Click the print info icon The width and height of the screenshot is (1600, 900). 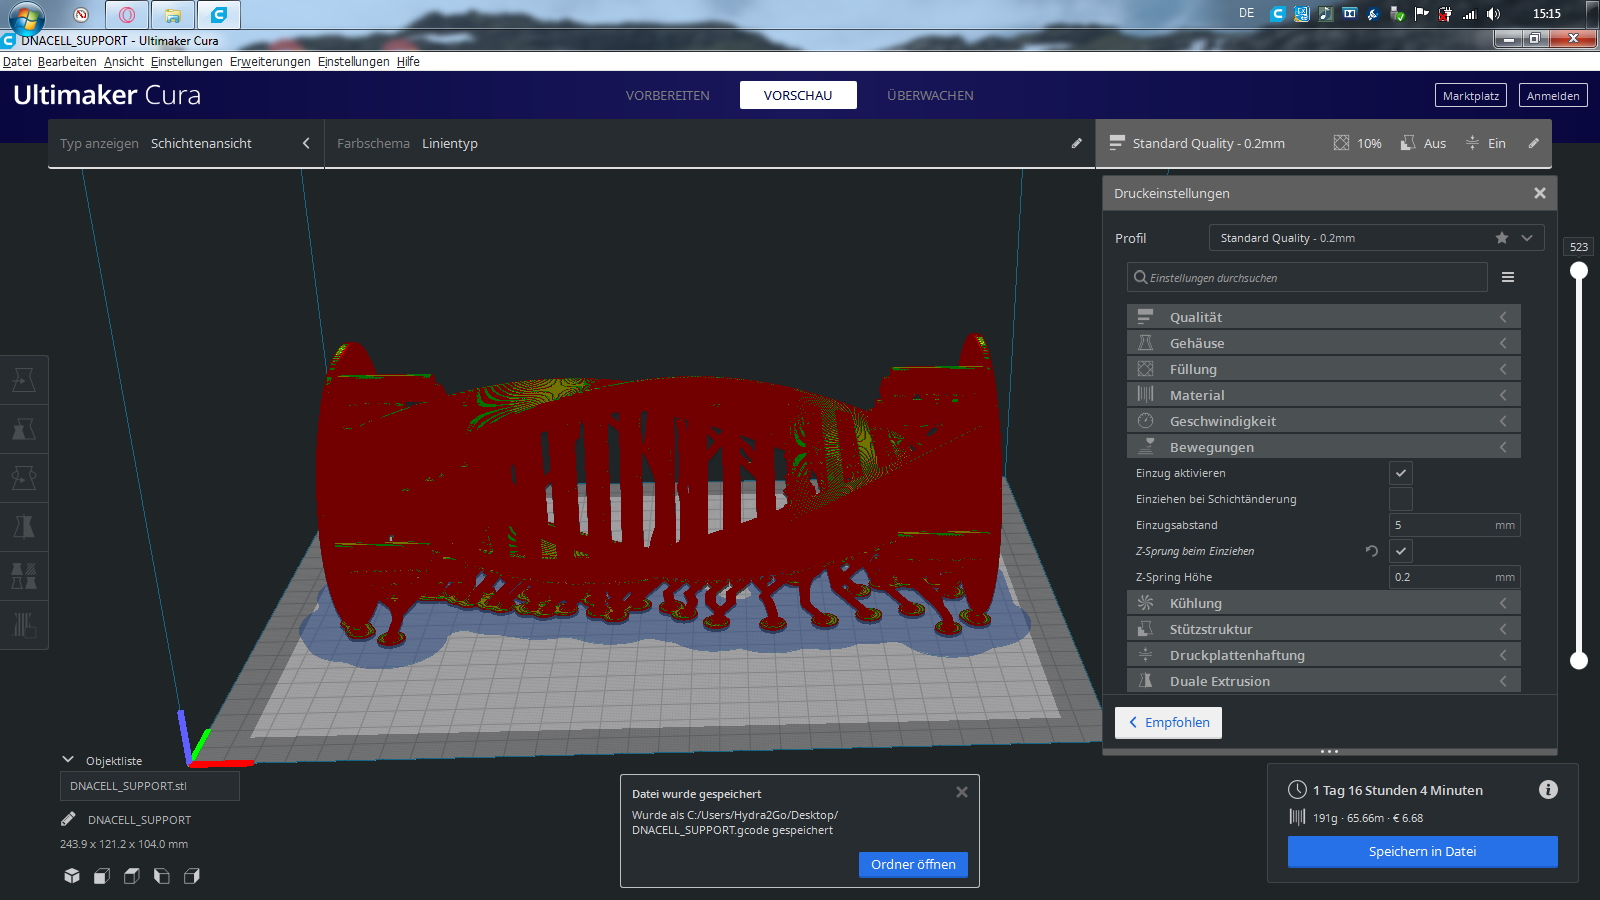[x=1548, y=790]
